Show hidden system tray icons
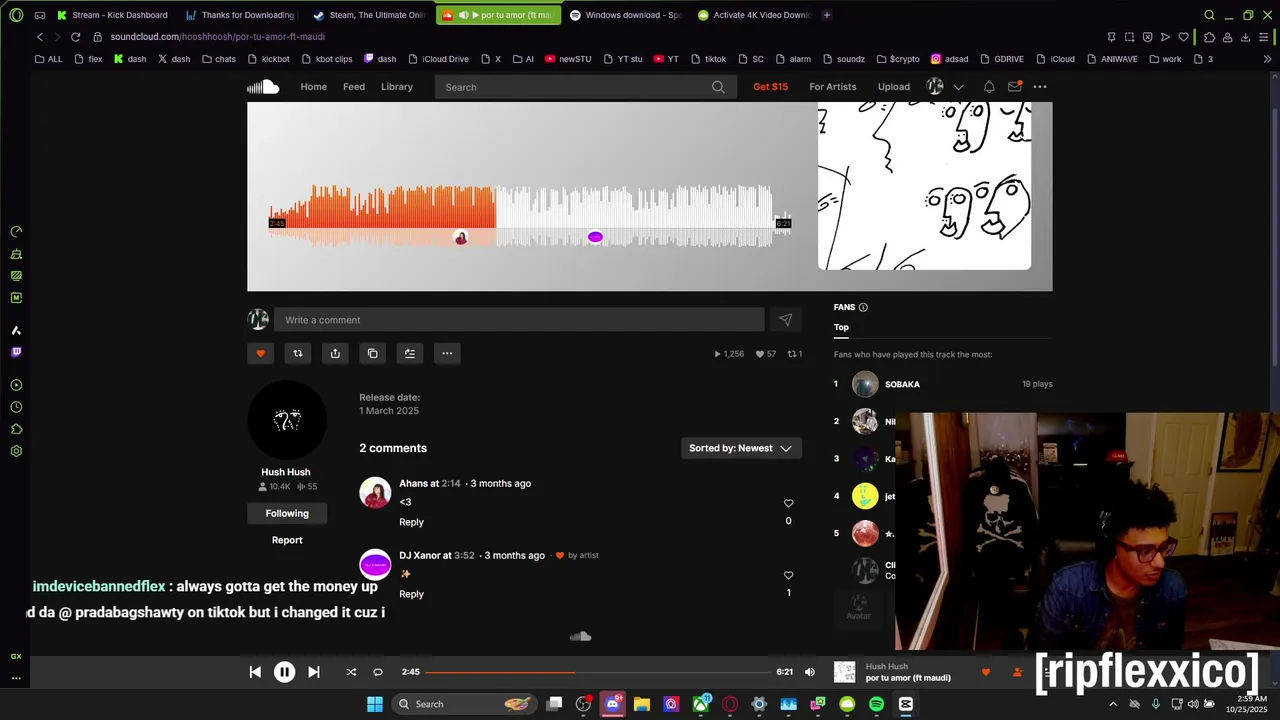Image resolution: width=1280 pixels, height=720 pixels. point(1113,704)
